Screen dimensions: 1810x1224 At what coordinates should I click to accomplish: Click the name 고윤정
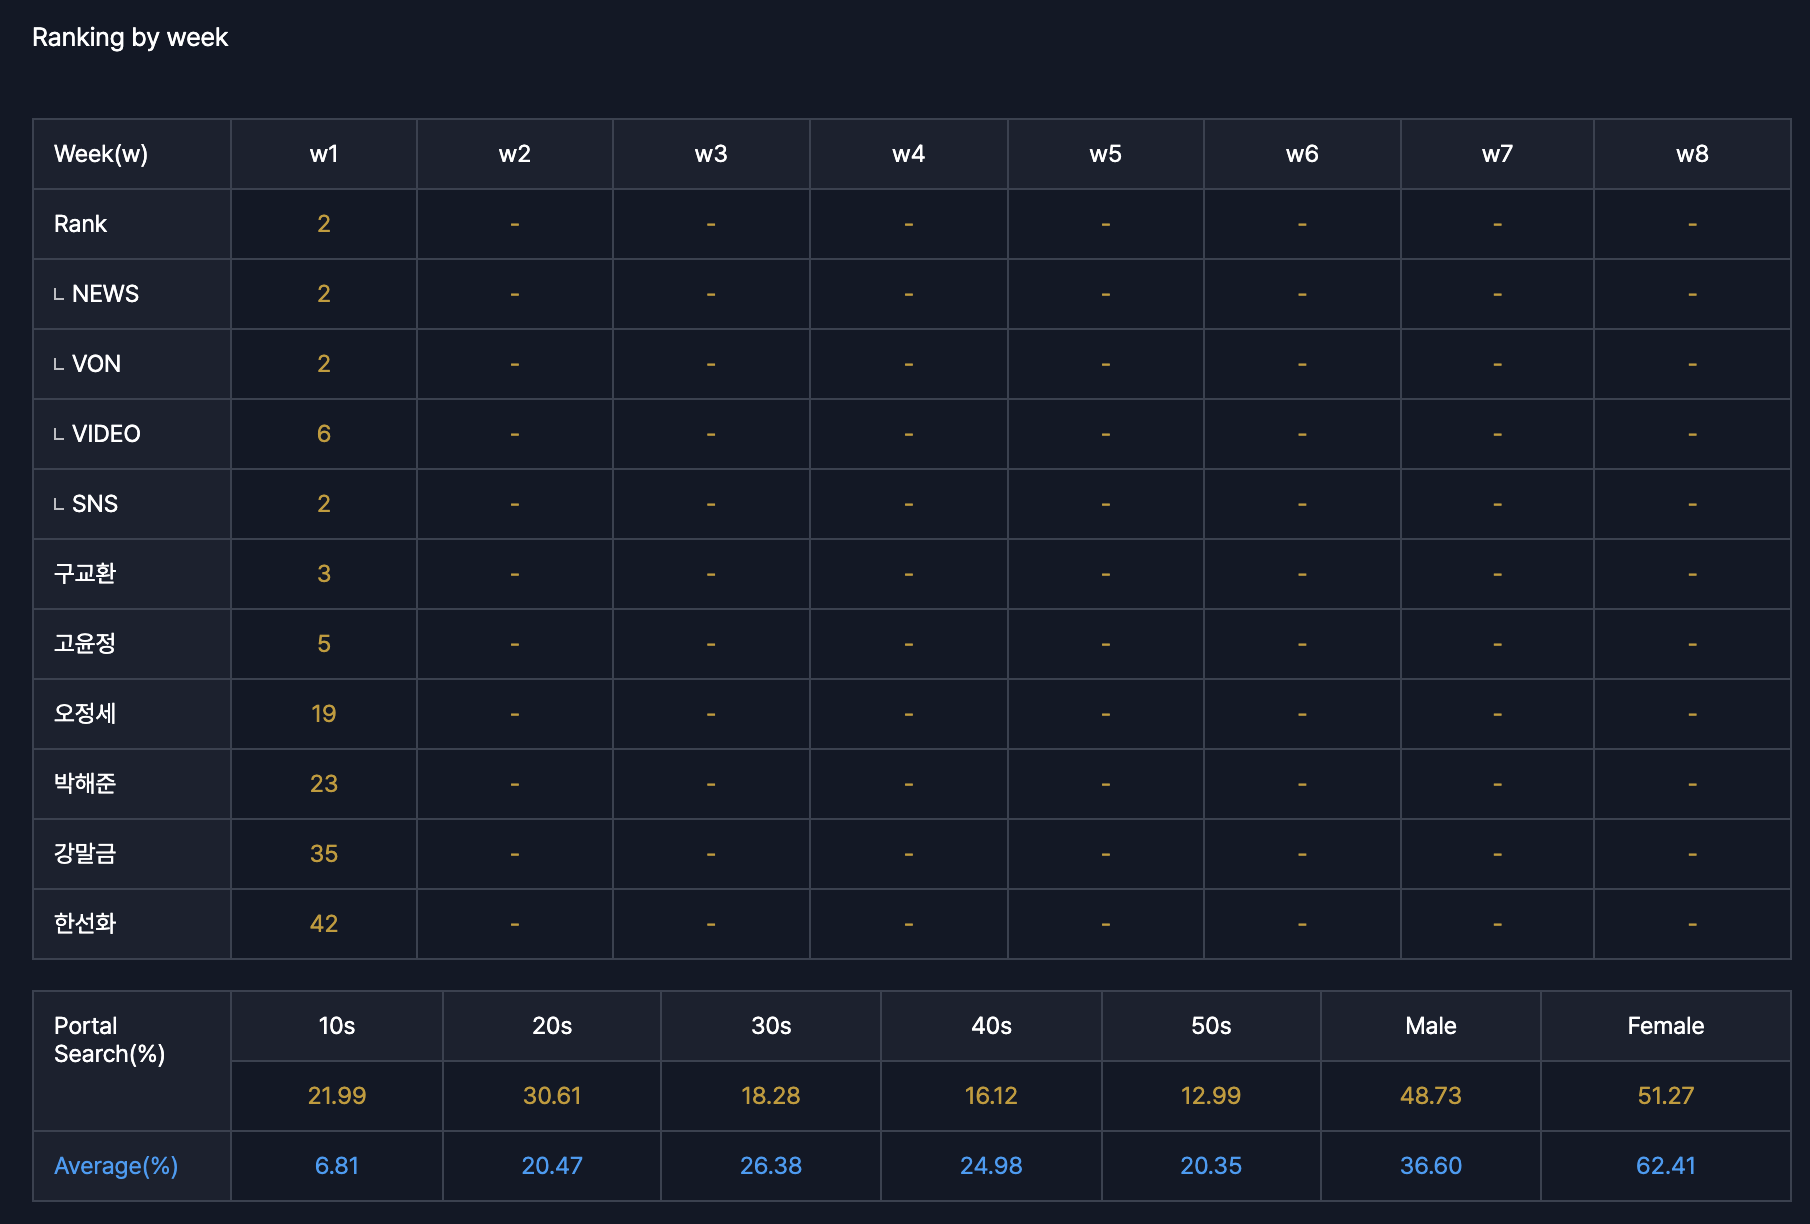pyautogui.click(x=85, y=644)
